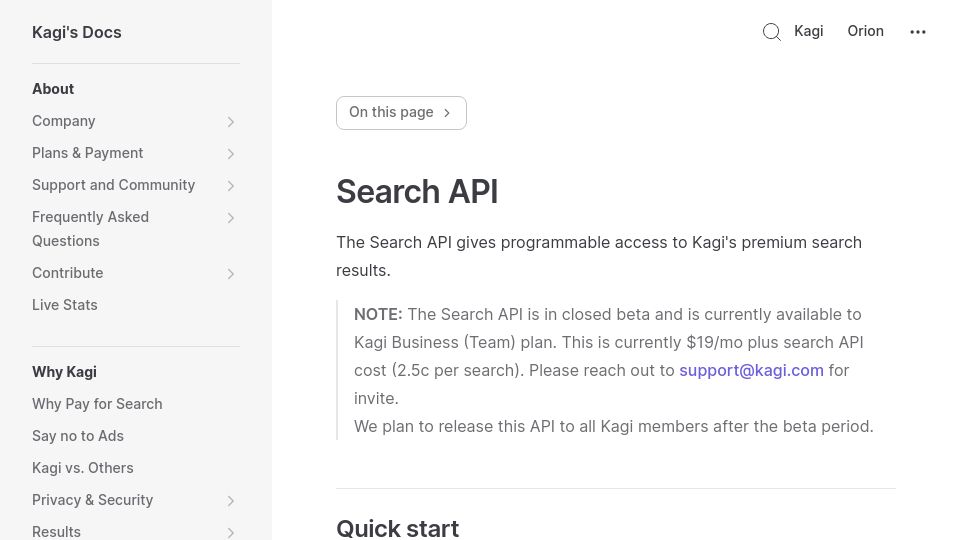The width and height of the screenshot is (960, 540).
Task: Expand the On this page outline
Action: [401, 113]
